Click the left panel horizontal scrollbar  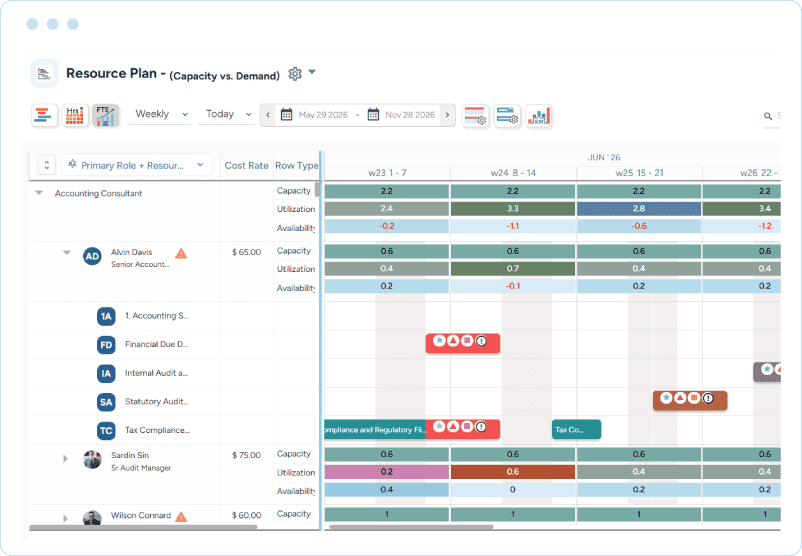pyautogui.click(x=143, y=527)
